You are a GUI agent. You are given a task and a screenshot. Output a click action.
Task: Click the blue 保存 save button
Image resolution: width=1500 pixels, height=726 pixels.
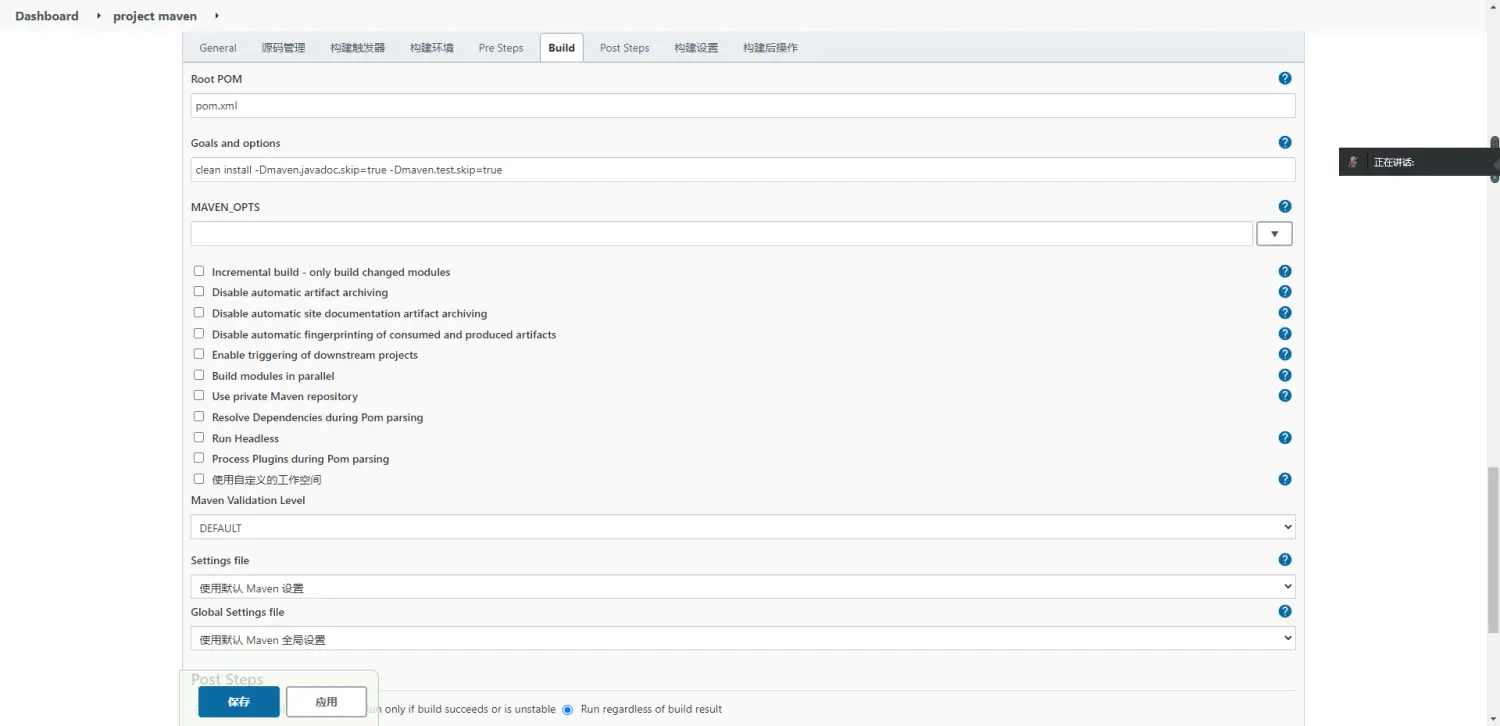click(238, 702)
